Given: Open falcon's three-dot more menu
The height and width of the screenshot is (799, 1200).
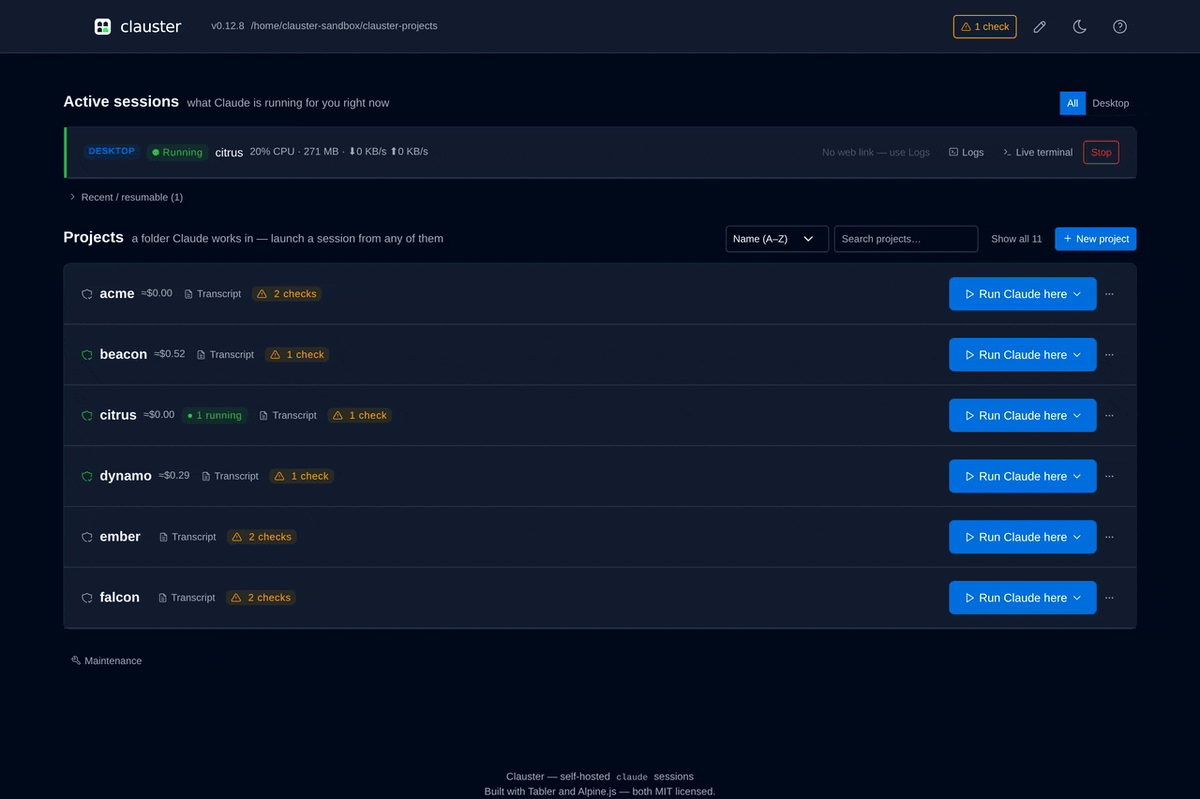Looking at the screenshot, I should pyautogui.click(x=1110, y=598).
